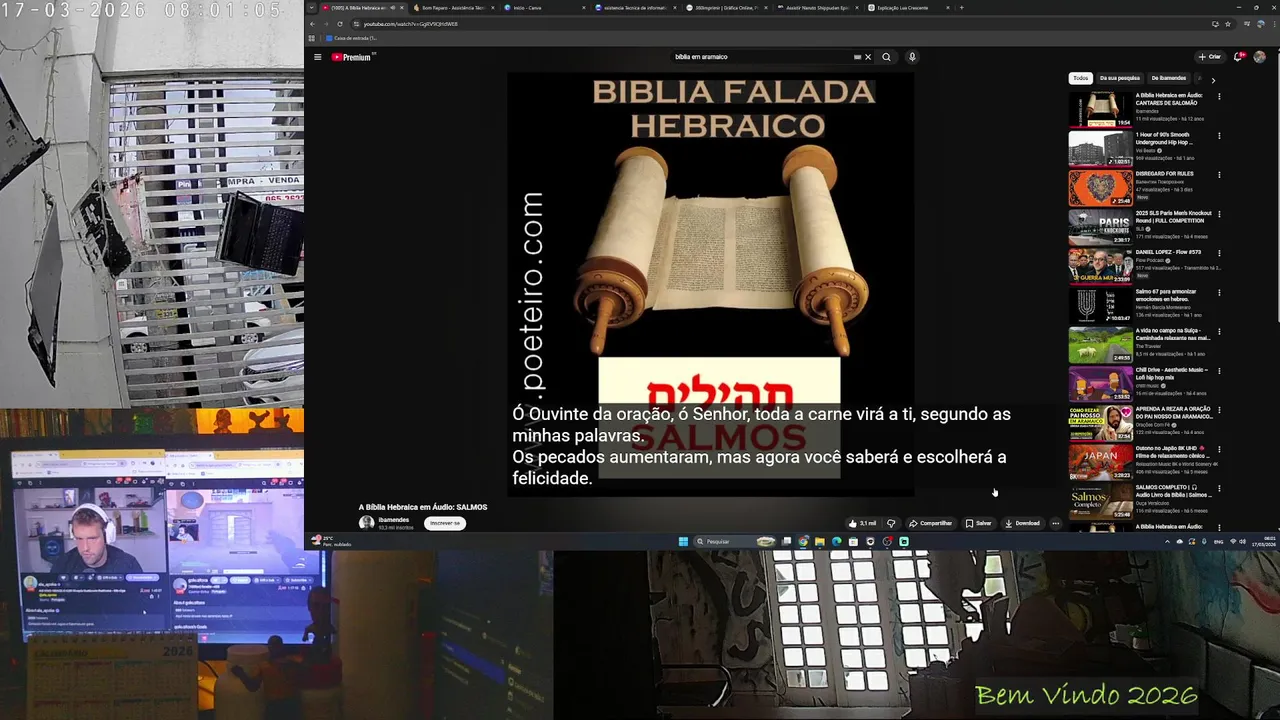Open the ibamendes channel avatar

coord(367,523)
